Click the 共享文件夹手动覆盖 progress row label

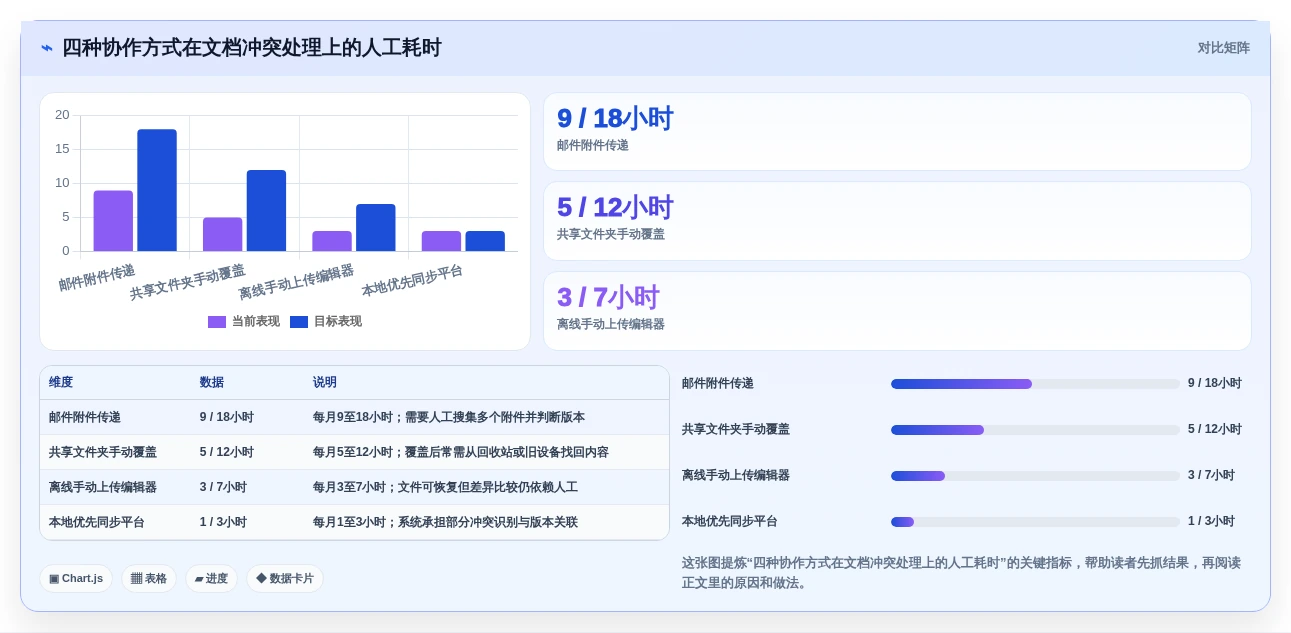coord(736,430)
